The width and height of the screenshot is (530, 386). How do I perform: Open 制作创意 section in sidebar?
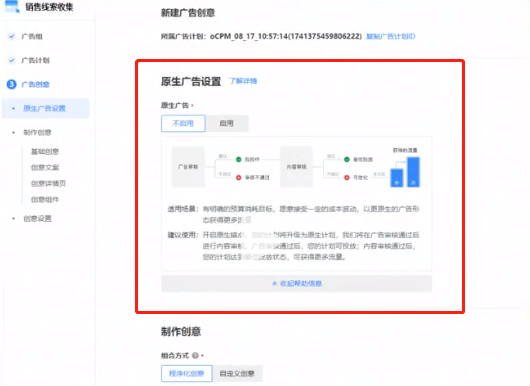click(38, 132)
